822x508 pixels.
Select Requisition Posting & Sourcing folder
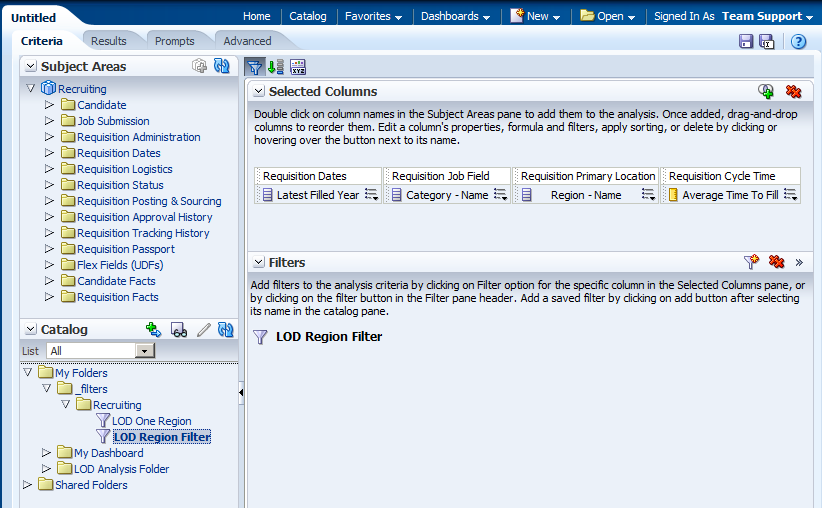tap(149, 201)
